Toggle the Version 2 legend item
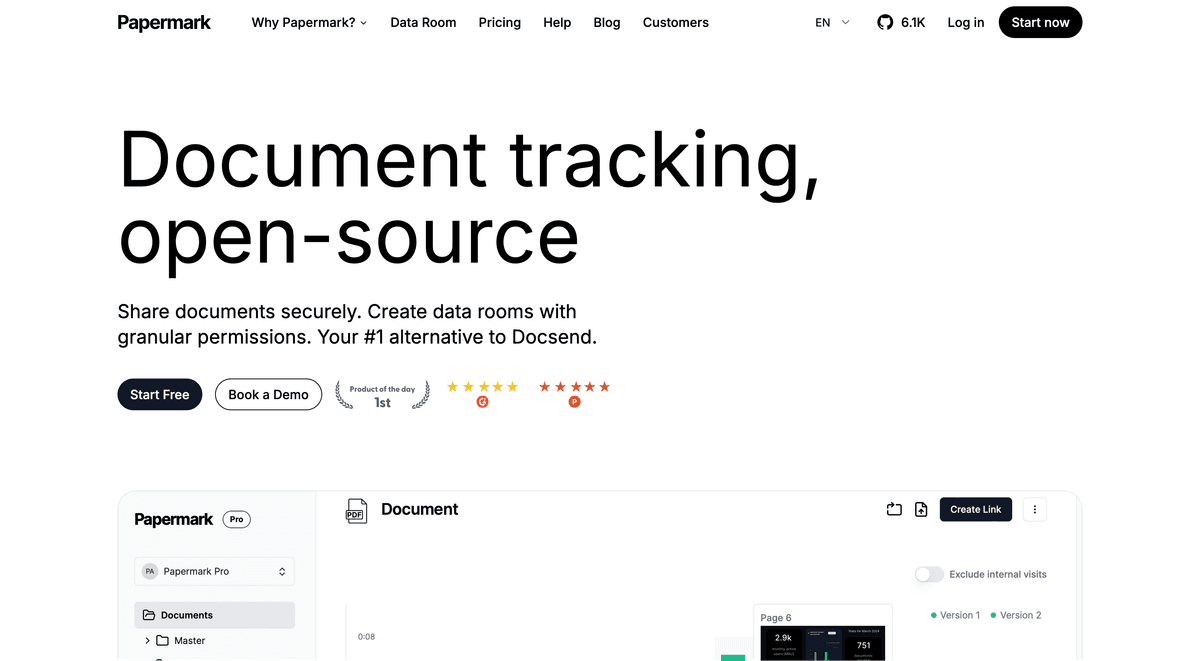1200x661 pixels. 1015,615
